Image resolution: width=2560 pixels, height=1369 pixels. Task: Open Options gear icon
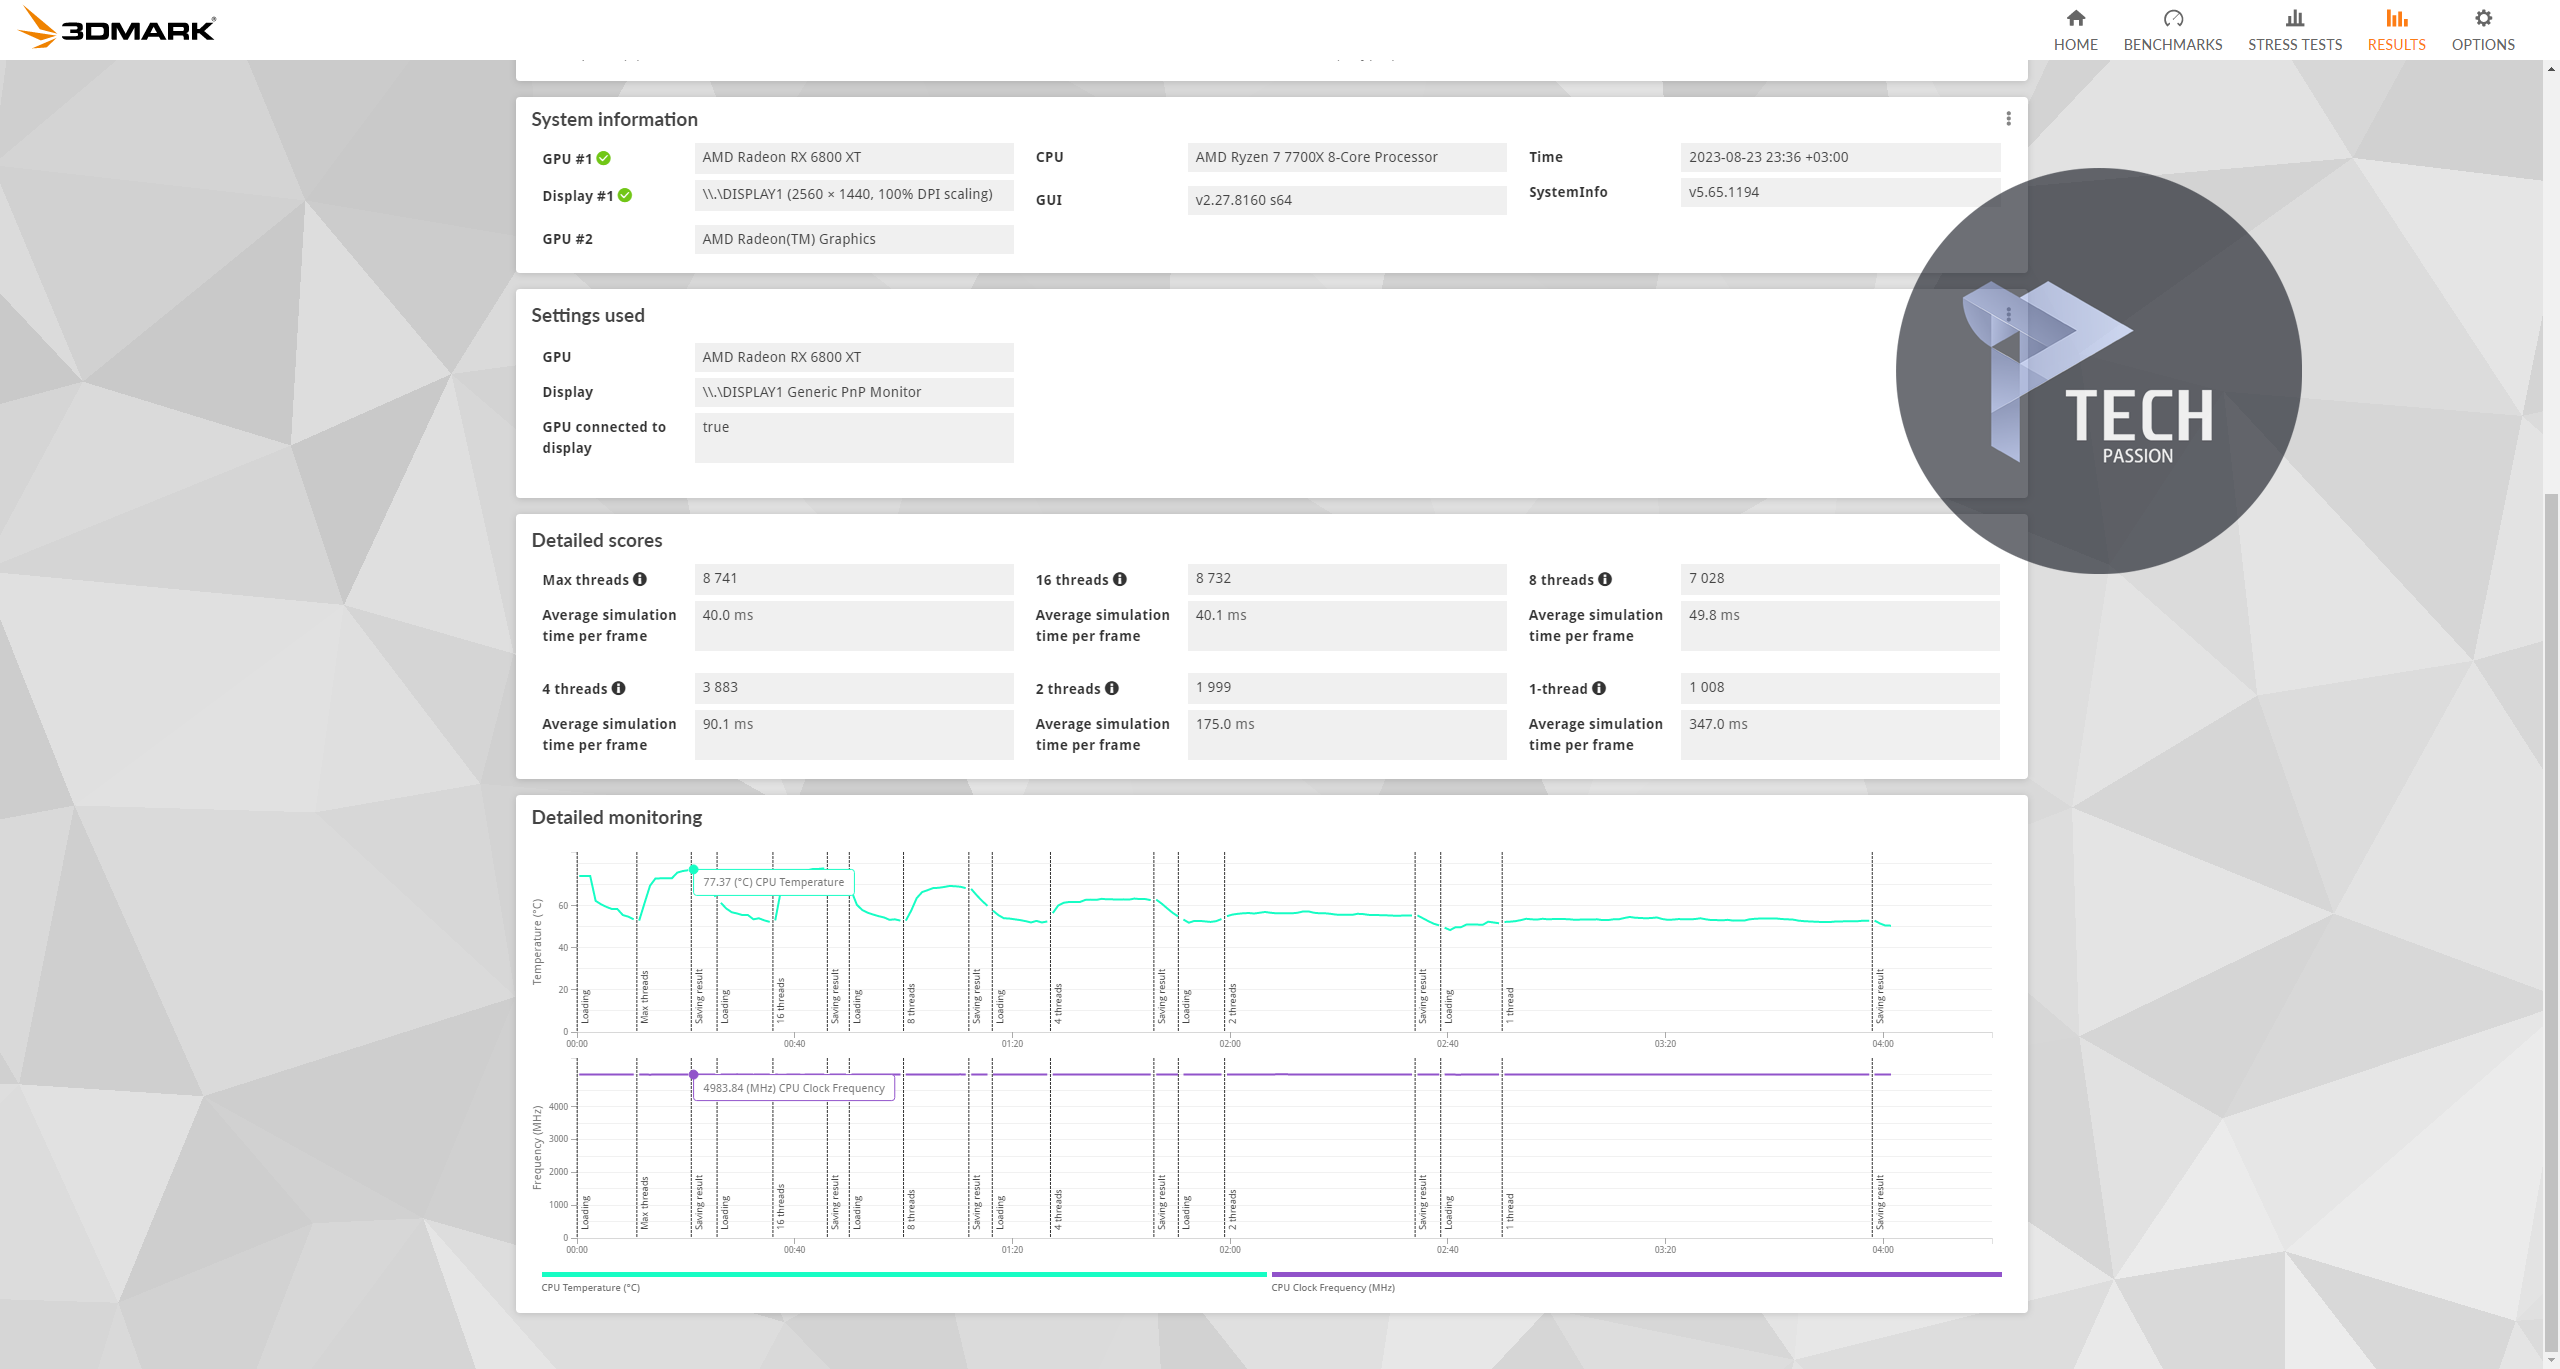2482,19
